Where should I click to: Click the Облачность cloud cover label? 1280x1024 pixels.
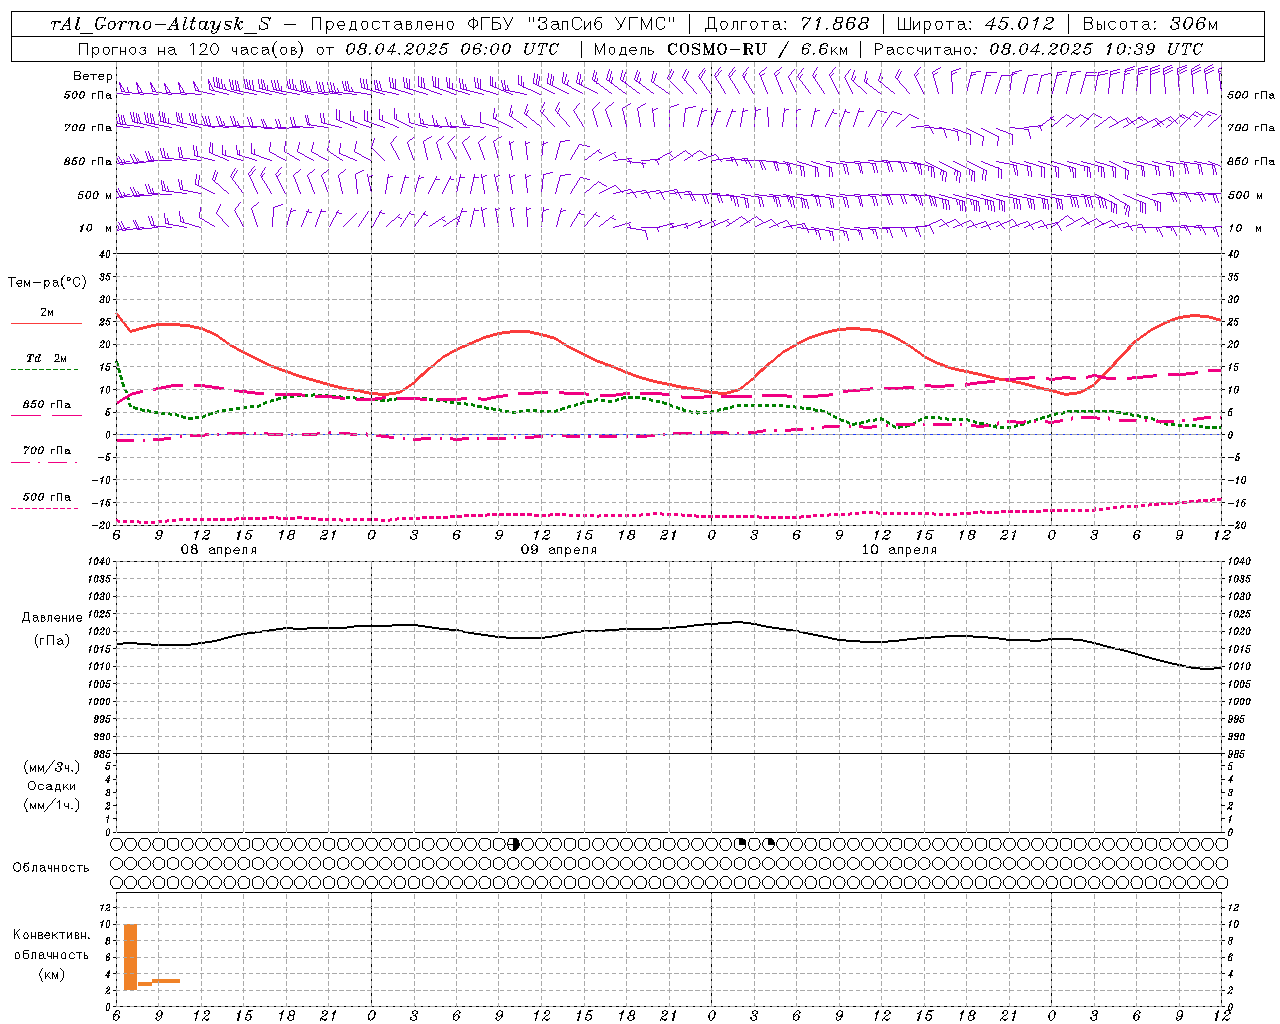[x=51, y=868]
